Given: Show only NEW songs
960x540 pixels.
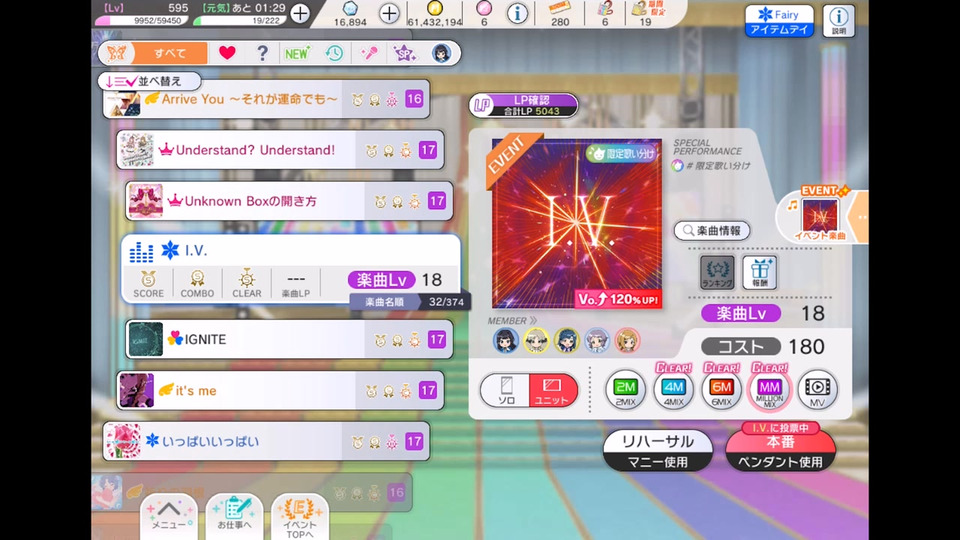Looking at the screenshot, I should point(297,53).
